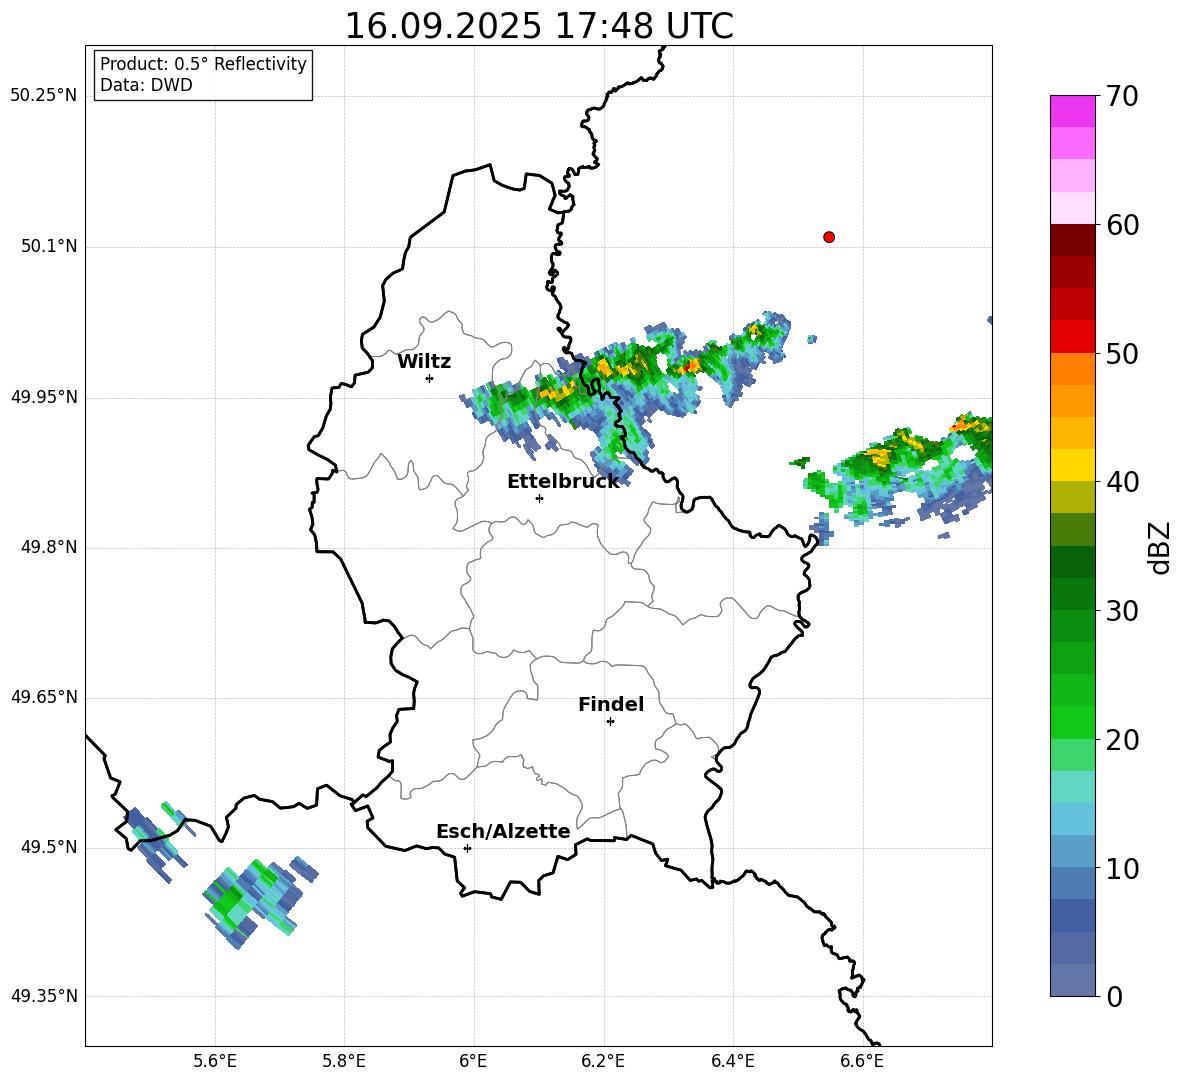Click the 6°E longitude label
The height and width of the screenshot is (1081, 1184).
pyautogui.click(x=473, y=1061)
